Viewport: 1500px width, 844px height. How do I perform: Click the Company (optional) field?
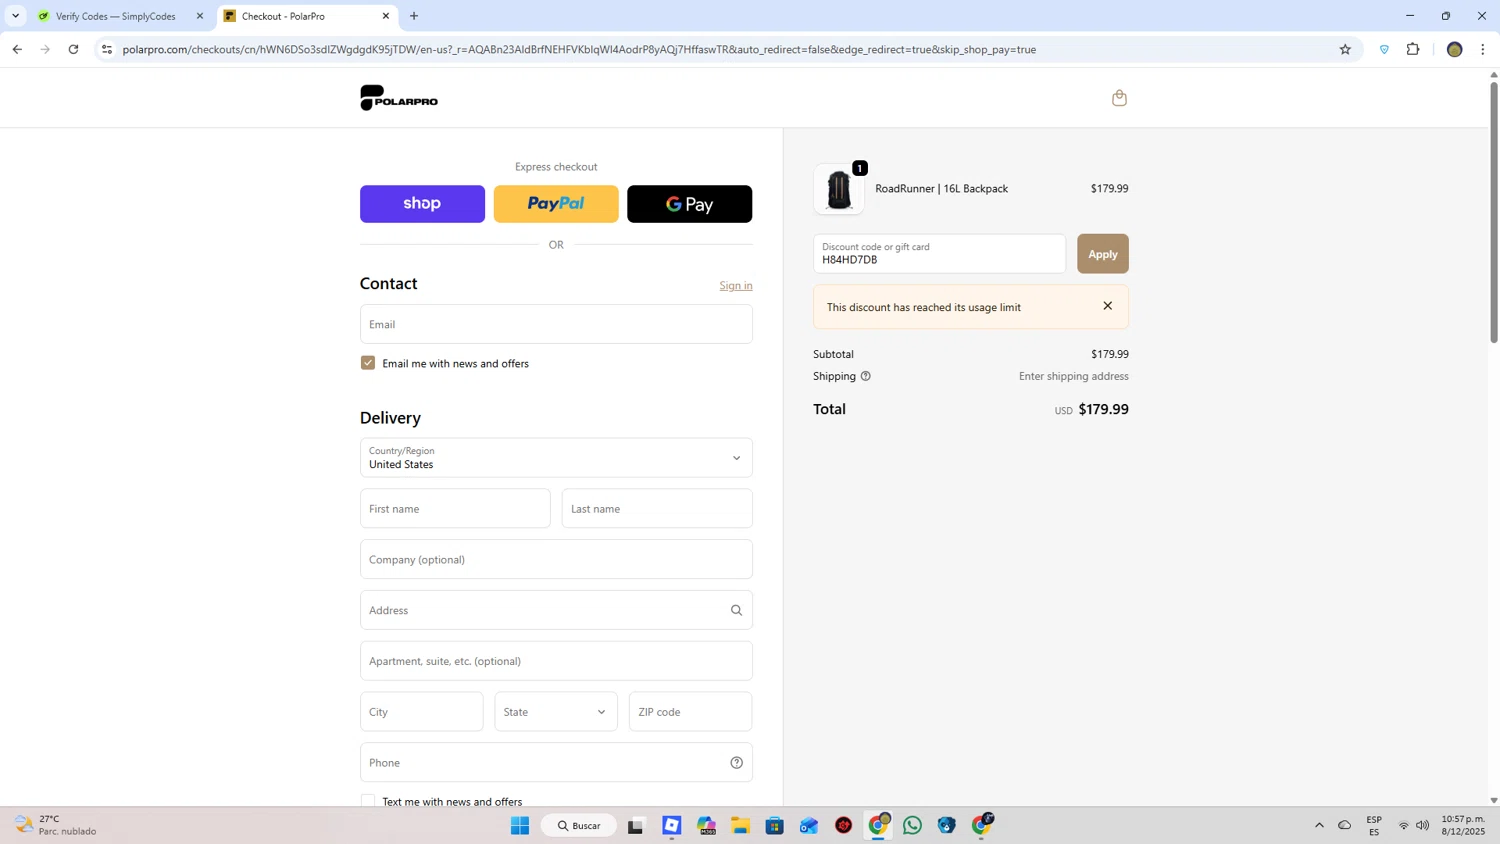pyautogui.click(x=556, y=560)
